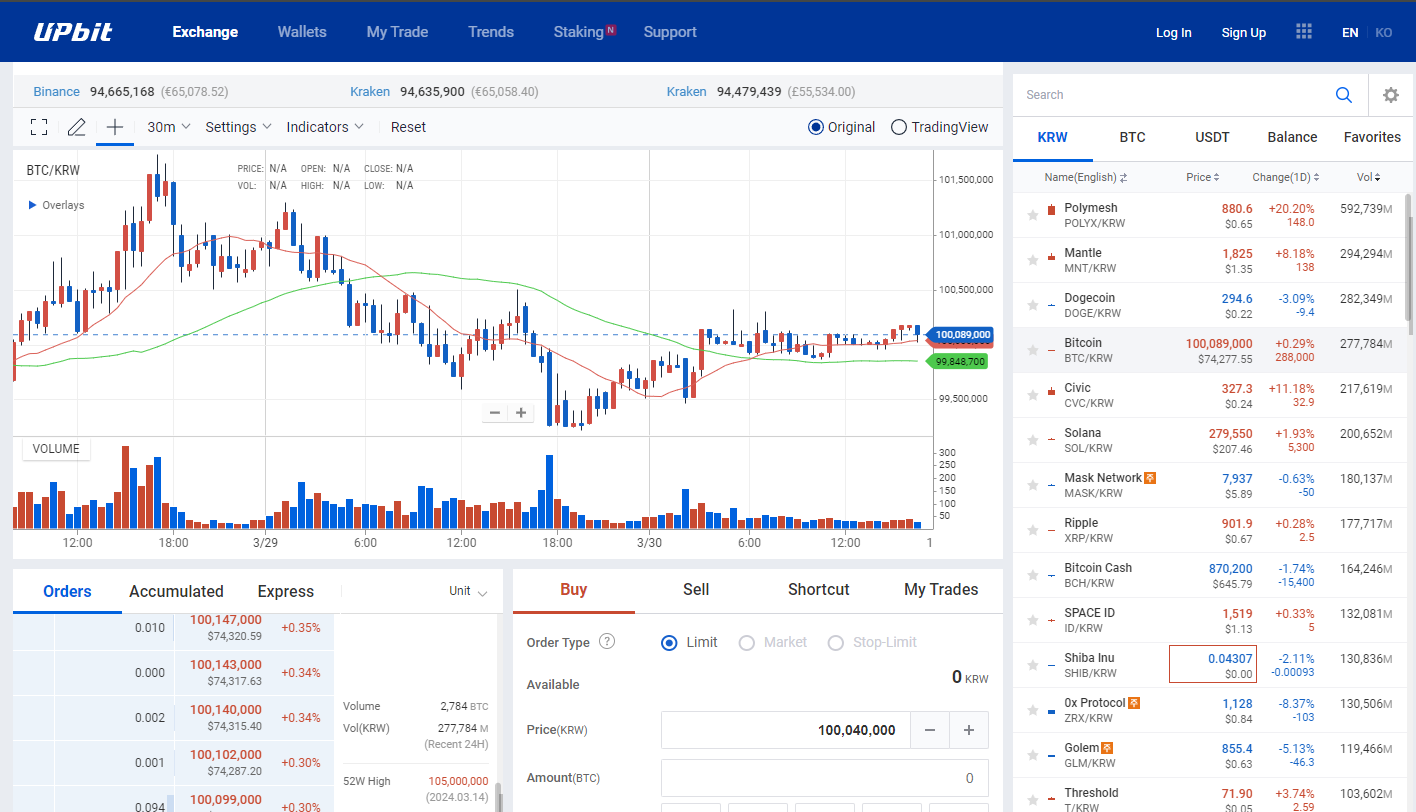Click the apps grid icon in top navigation
This screenshot has width=1416, height=812.
(x=1303, y=31)
